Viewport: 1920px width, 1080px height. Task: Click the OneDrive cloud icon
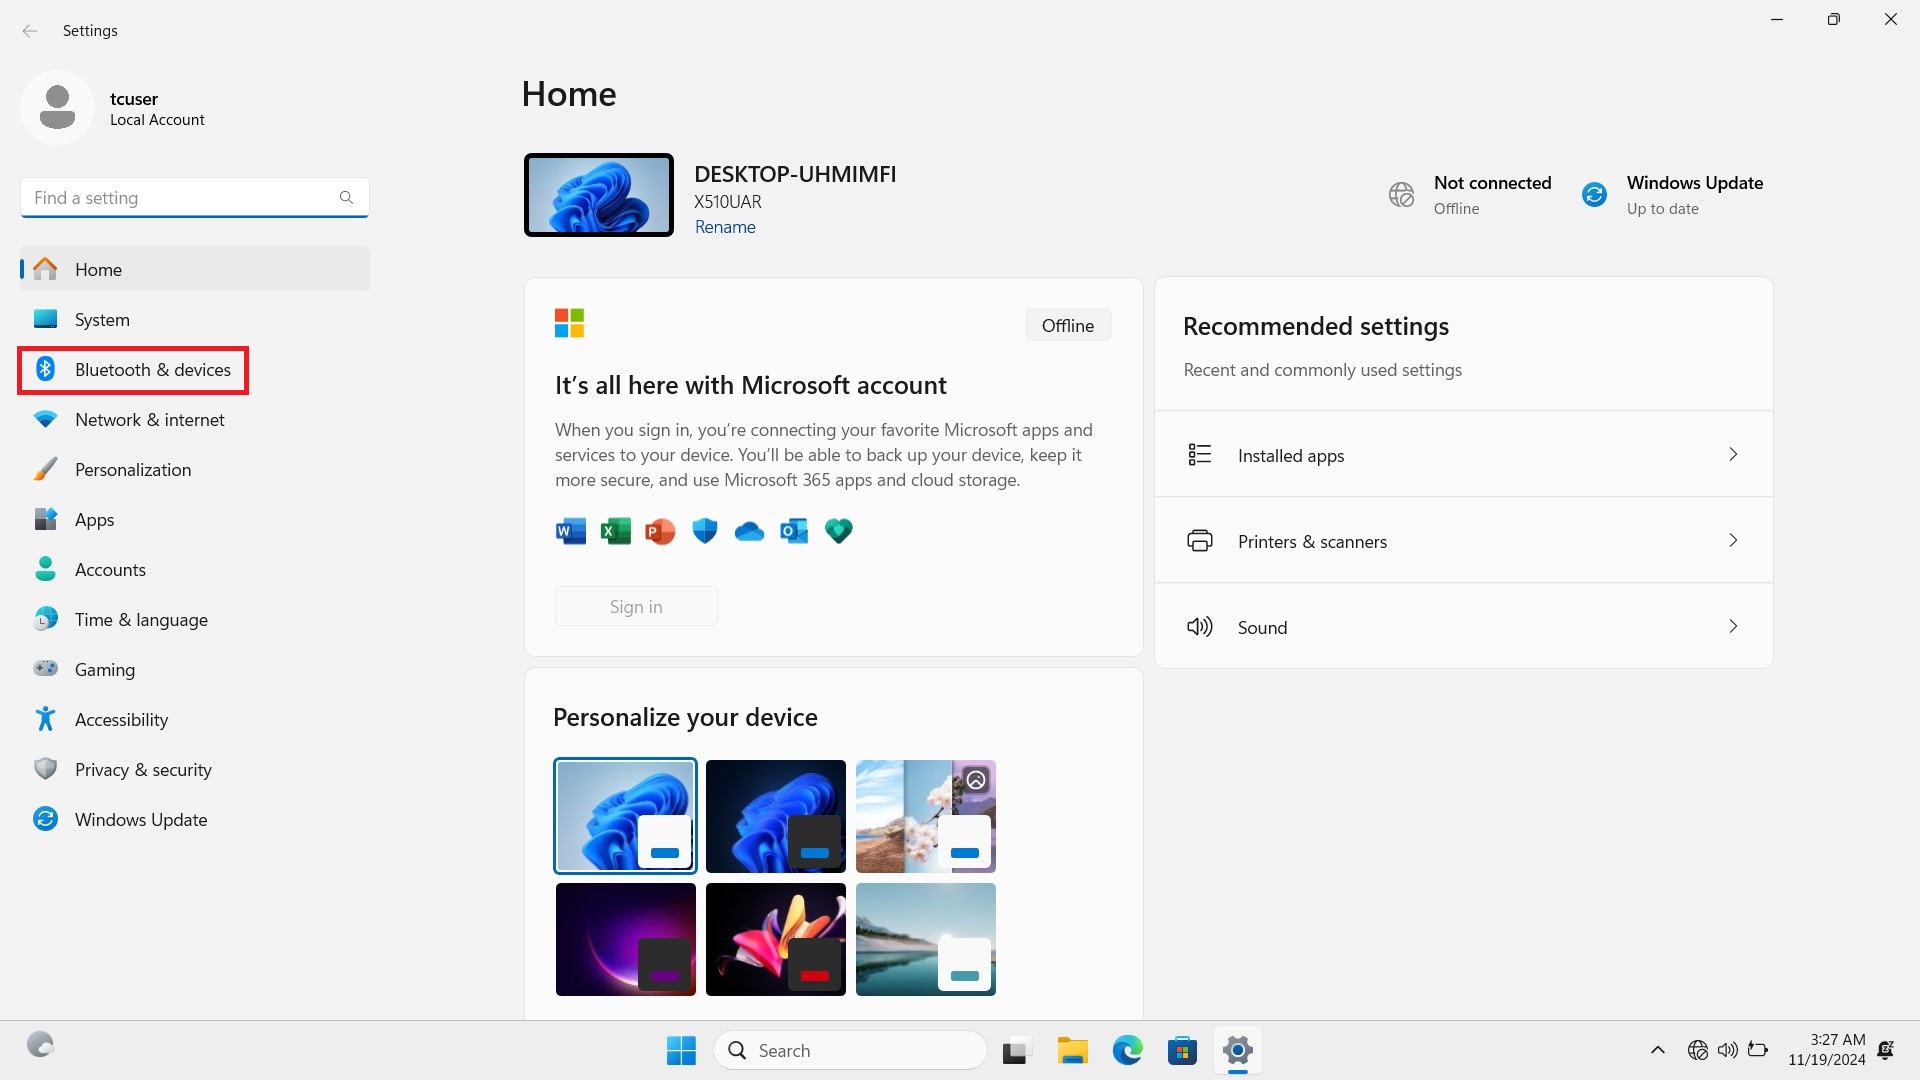tap(749, 531)
